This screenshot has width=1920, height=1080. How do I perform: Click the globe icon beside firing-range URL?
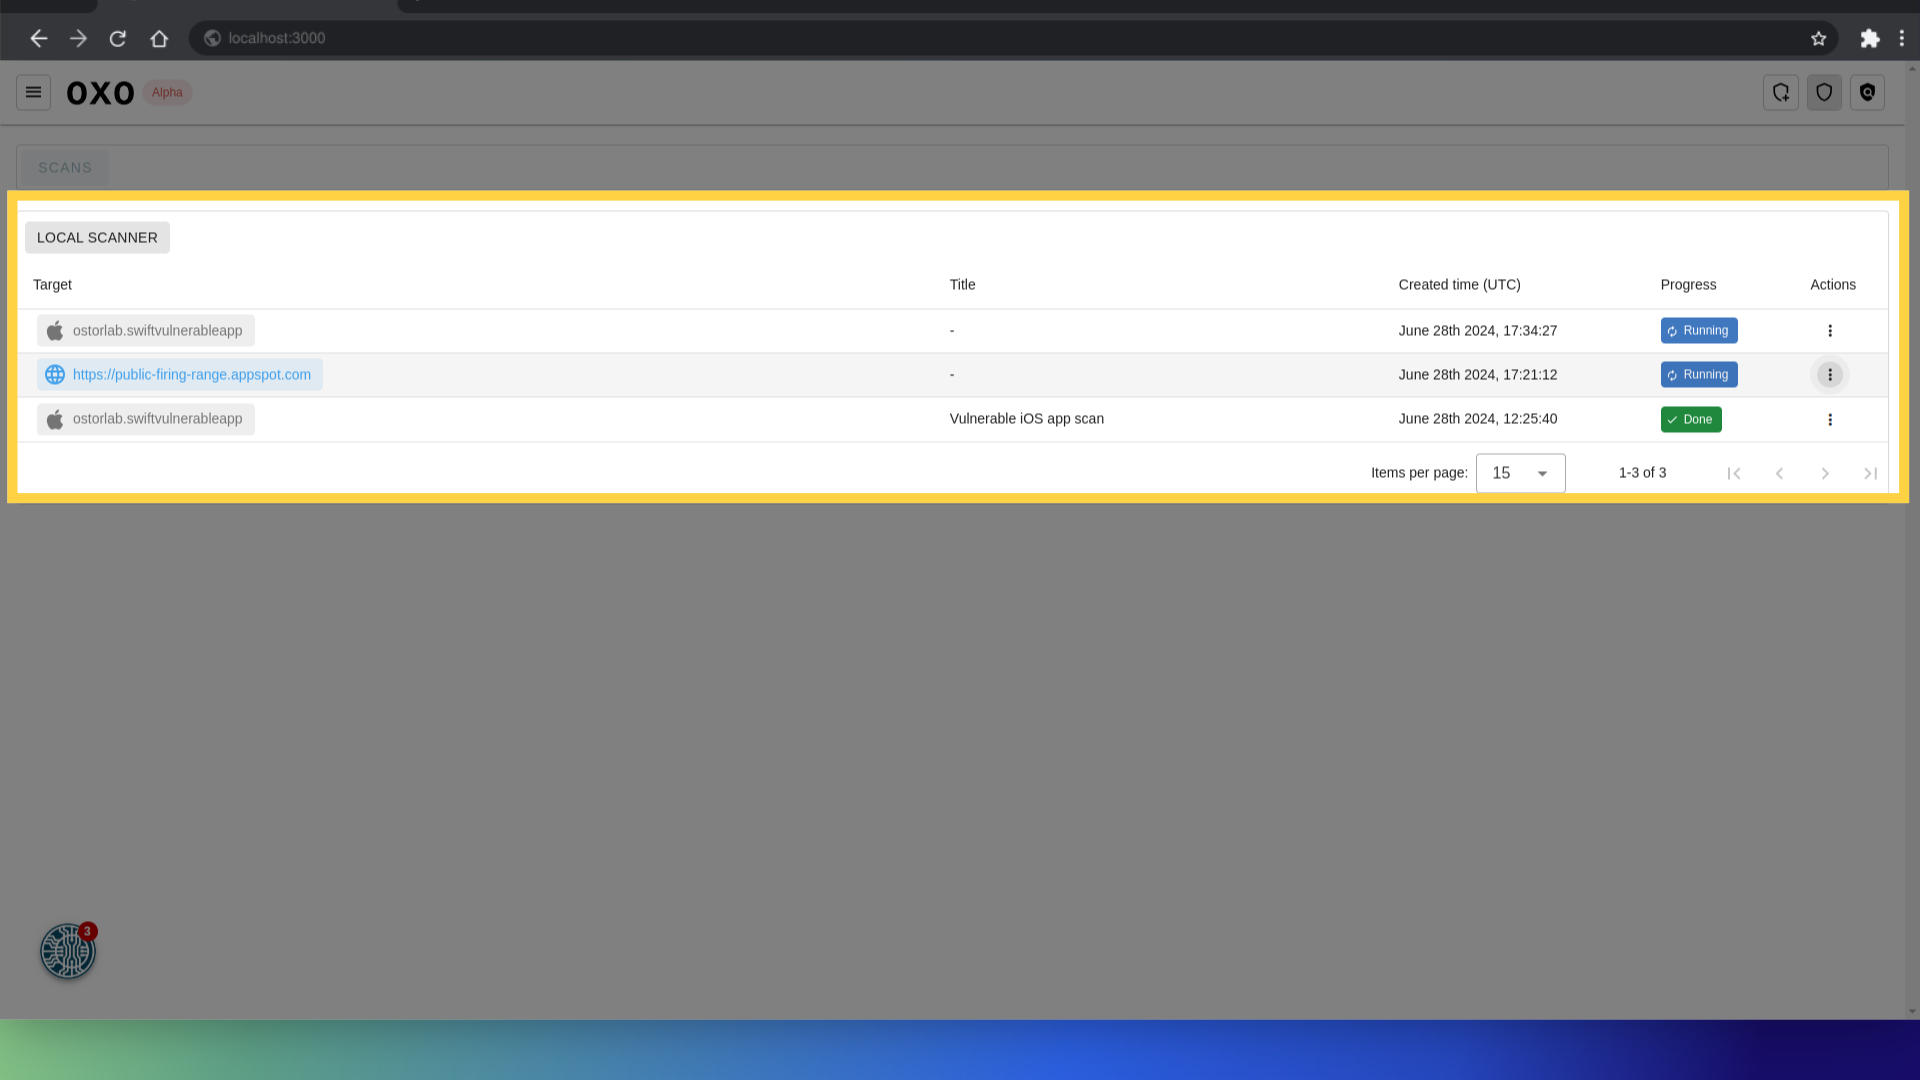click(55, 374)
